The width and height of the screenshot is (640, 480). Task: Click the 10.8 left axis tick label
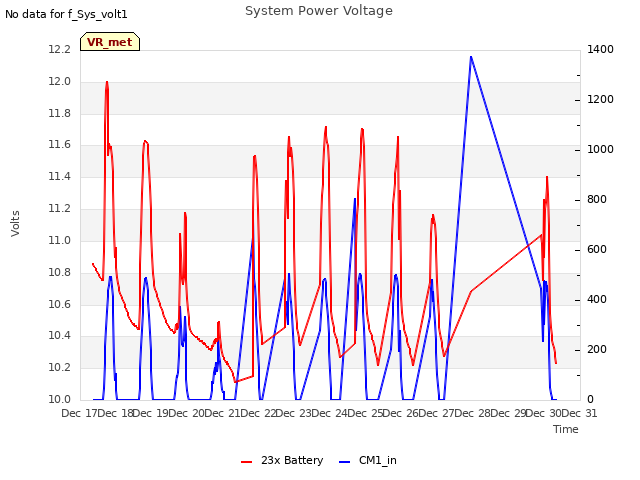(x=60, y=272)
